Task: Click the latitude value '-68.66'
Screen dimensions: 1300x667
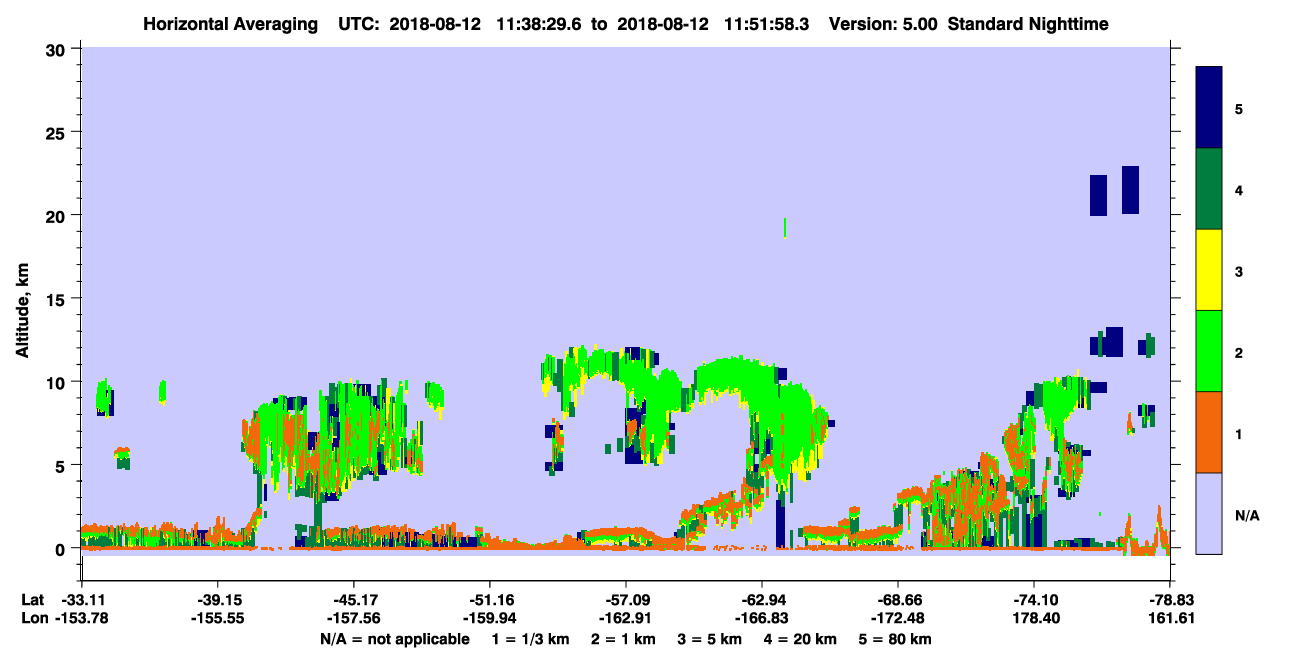Action: click(898, 600)
